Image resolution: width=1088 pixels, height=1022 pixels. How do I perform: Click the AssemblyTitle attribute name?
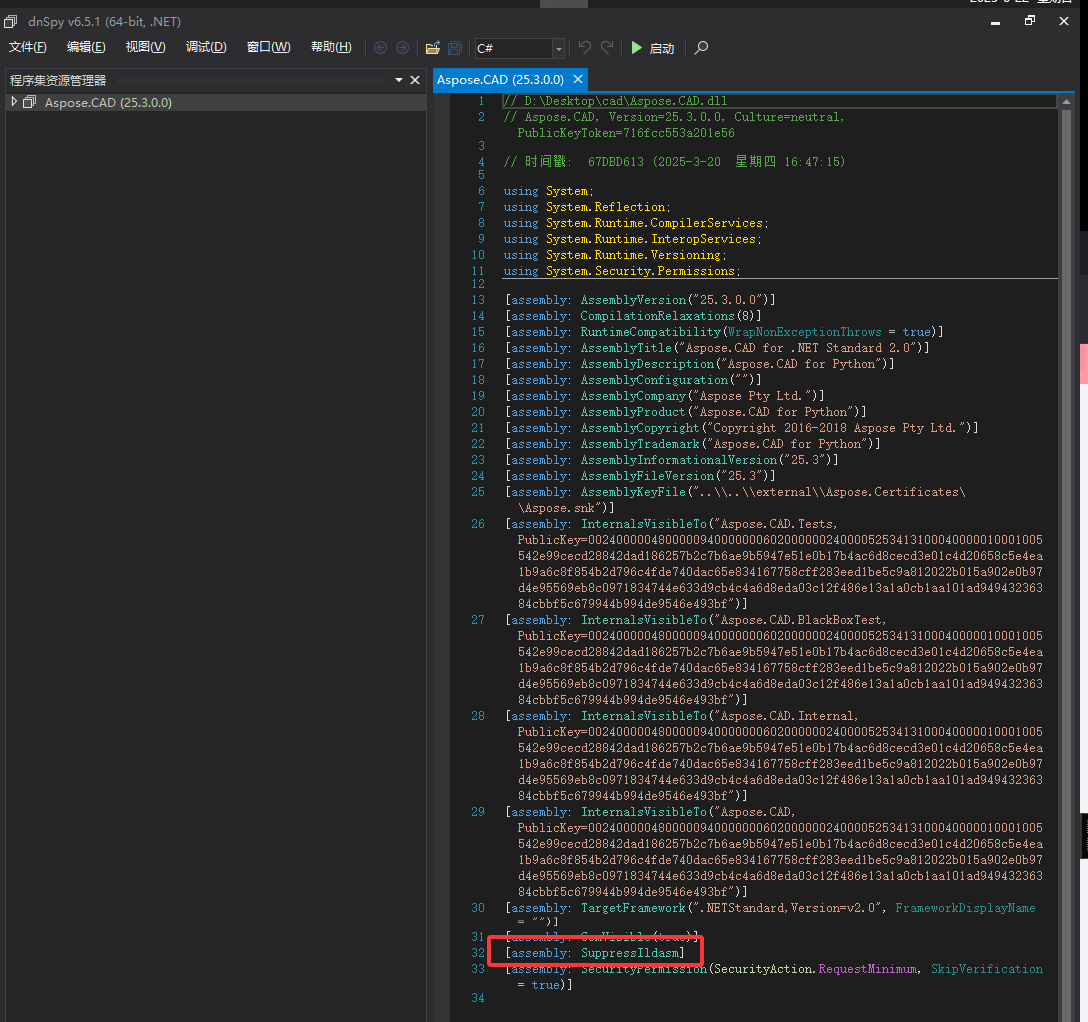[626, 348]
